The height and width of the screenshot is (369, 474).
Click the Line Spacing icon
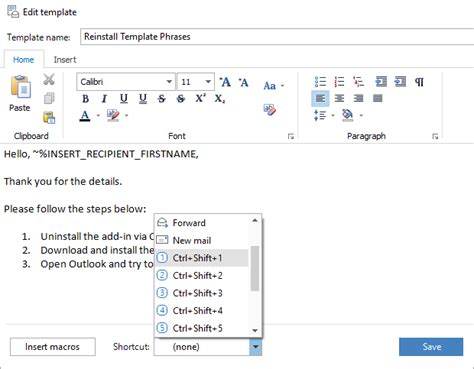pos(320,115)
